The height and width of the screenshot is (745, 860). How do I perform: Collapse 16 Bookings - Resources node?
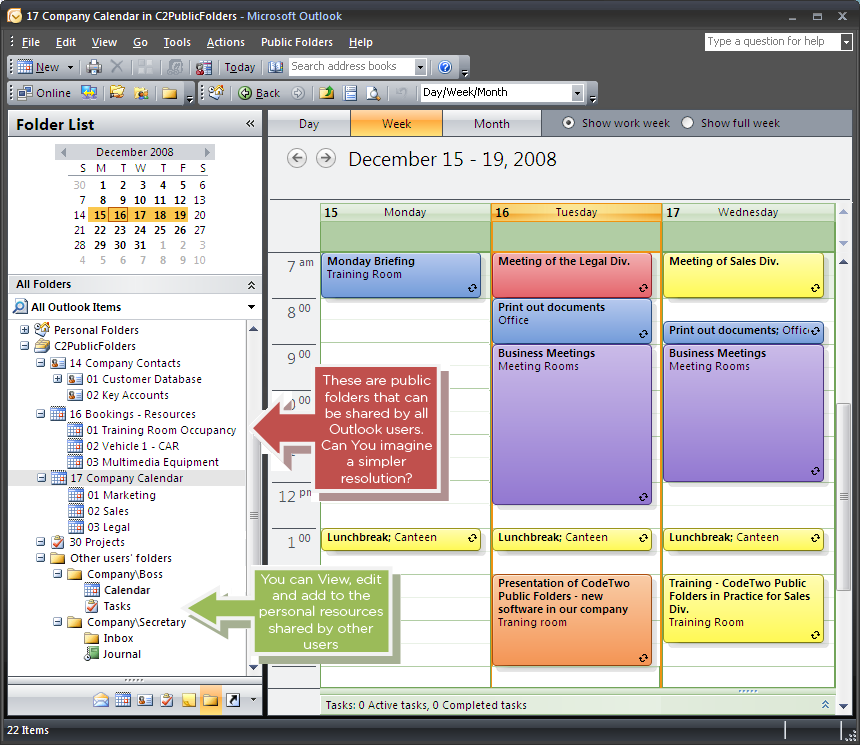(41, 414)
